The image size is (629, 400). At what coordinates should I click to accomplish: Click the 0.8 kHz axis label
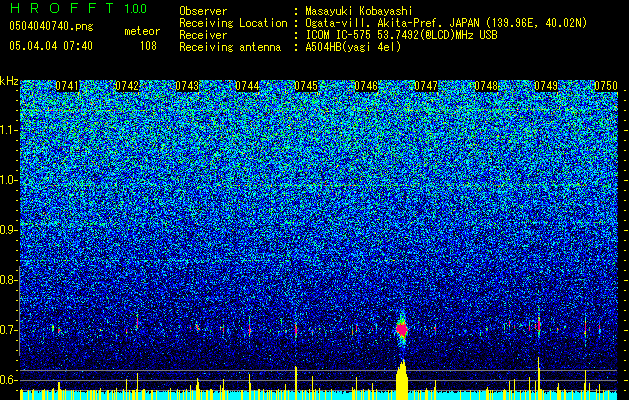7,280
